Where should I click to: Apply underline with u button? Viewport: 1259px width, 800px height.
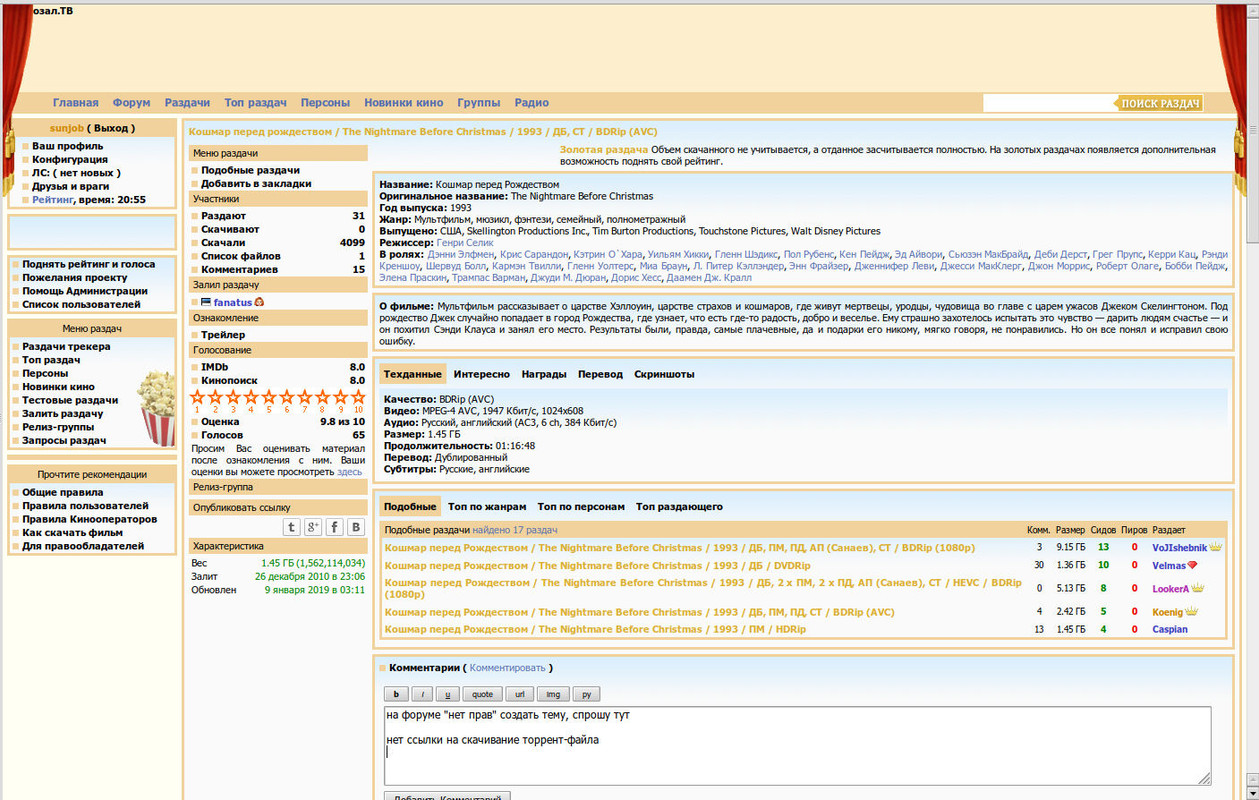coord(447,694)
